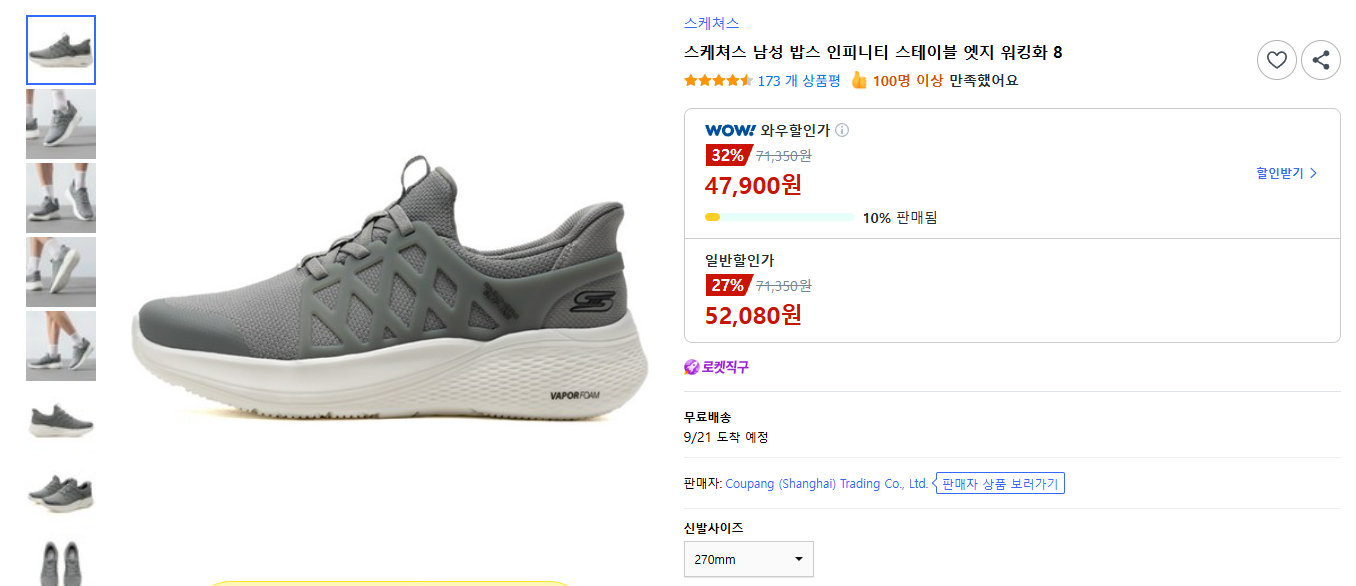The image size is (1356, 586).
Task: Open the 스케쳐스 brand link
Action: (x=712, y=23)
